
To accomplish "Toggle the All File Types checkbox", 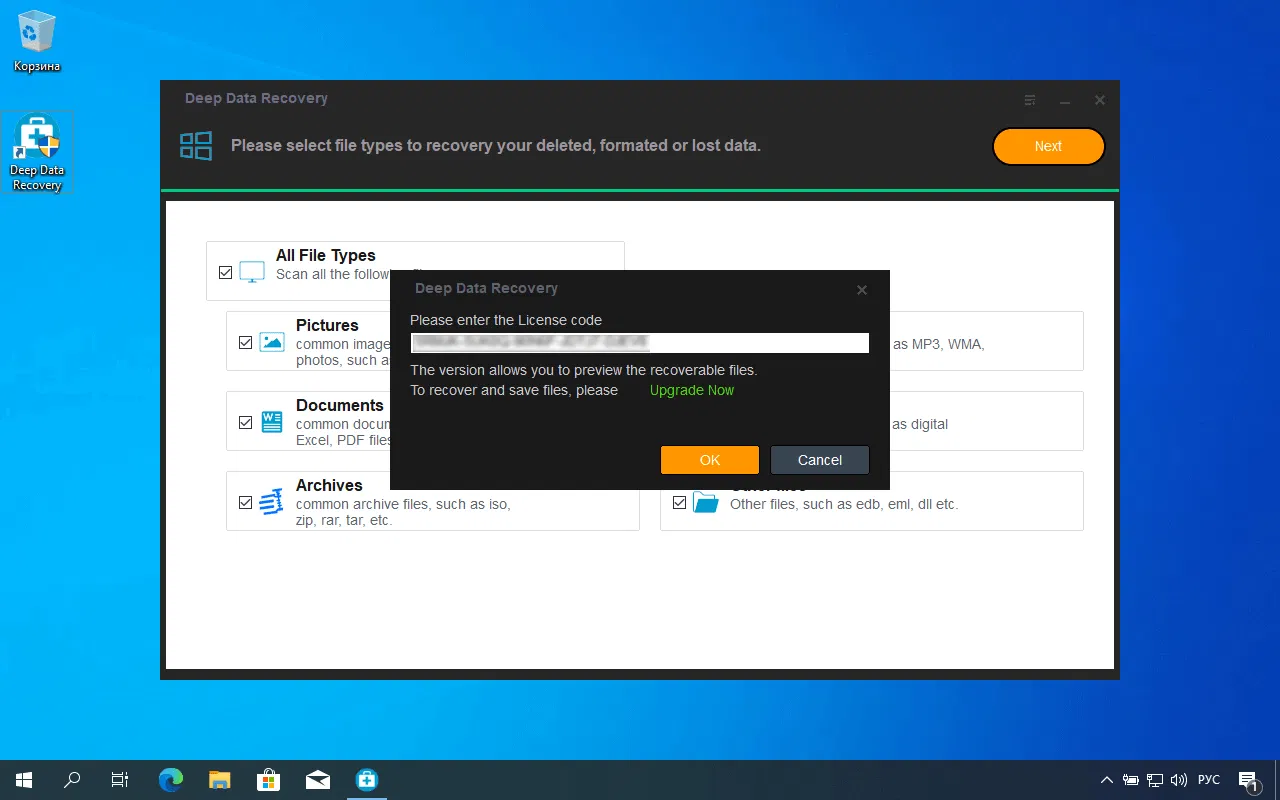I will tap(225, 272).
